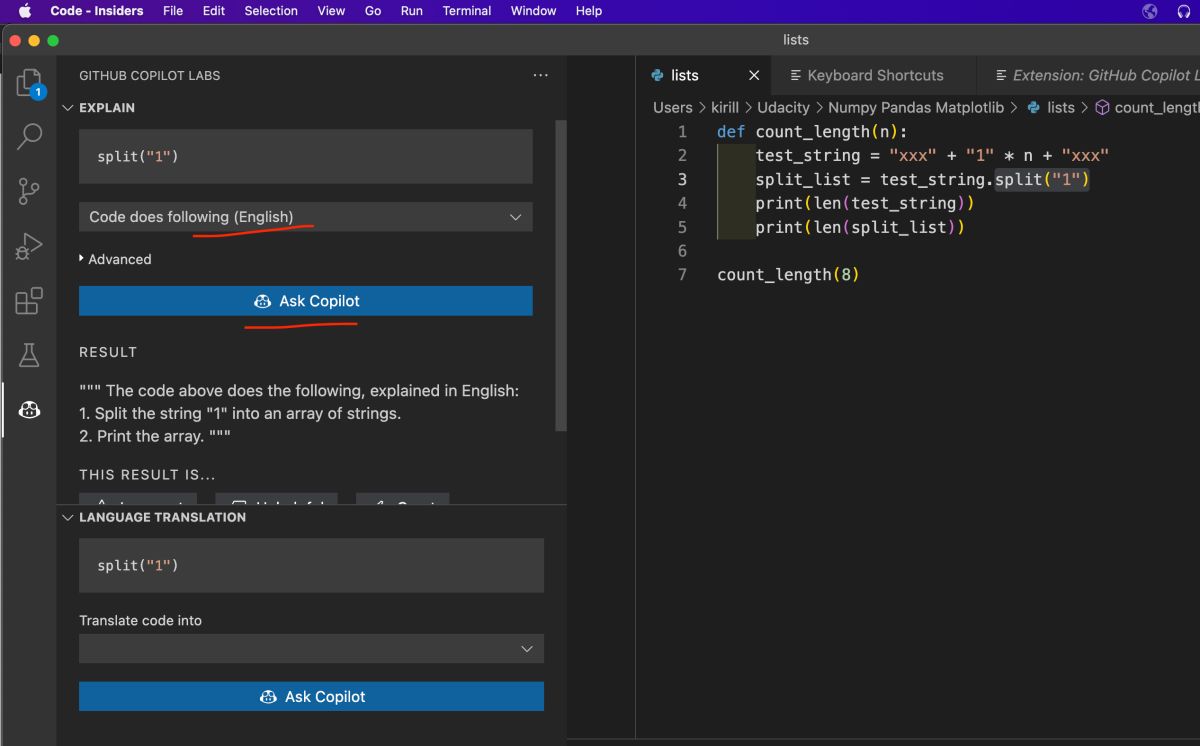Open the Run and Debug view

[29, 246]
